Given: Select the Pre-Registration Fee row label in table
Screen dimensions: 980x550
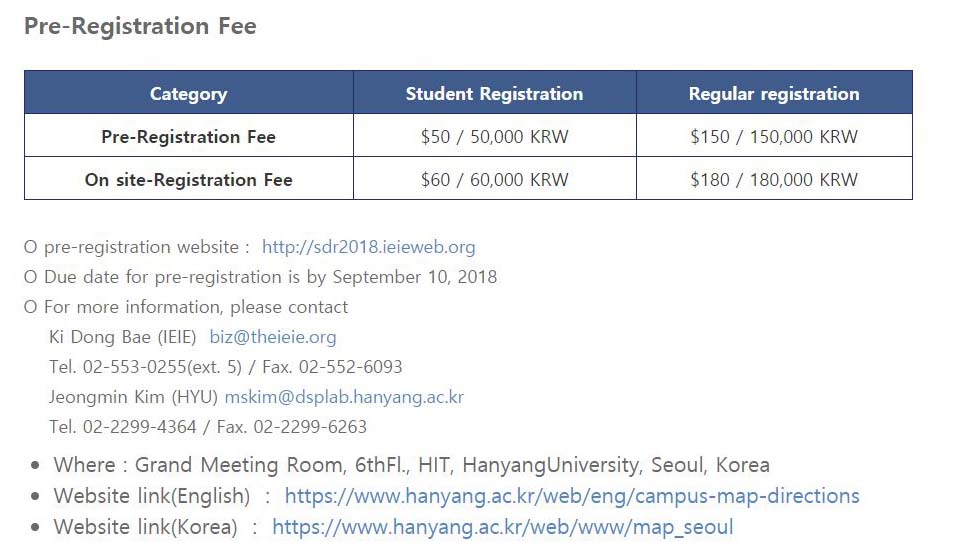Looking at the screenshot, I should tap(188, 137).
